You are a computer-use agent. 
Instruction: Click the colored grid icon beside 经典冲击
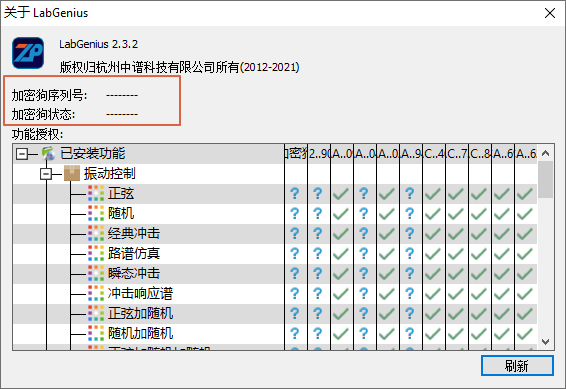(96, 233)
